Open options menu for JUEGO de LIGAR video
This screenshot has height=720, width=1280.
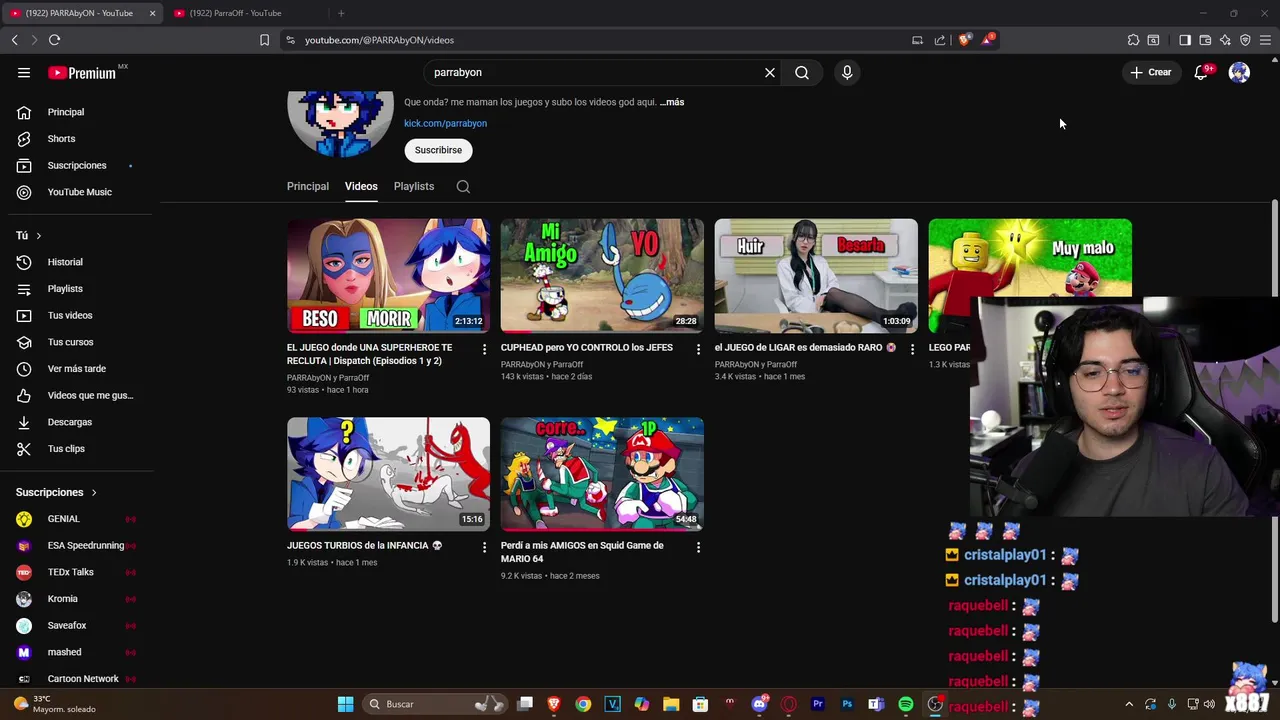(912, 349)
